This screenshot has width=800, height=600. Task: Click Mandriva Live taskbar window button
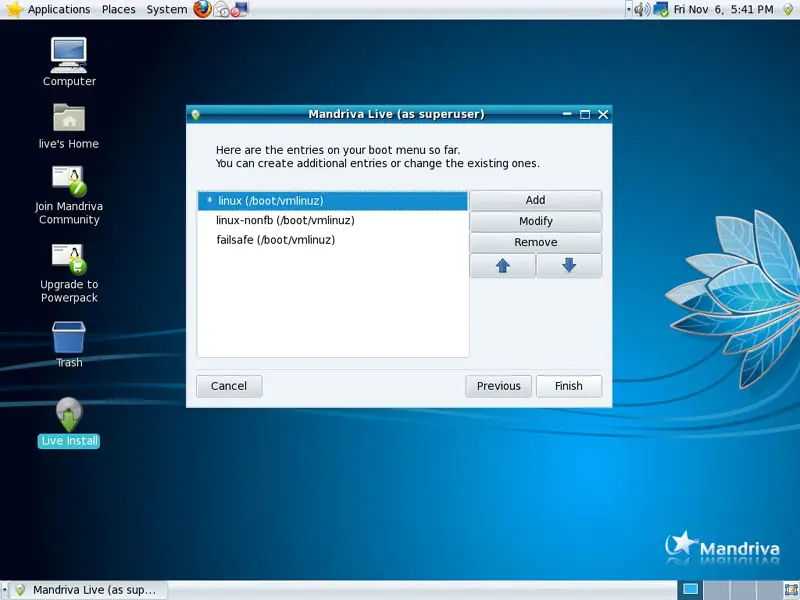pos(89,590)
